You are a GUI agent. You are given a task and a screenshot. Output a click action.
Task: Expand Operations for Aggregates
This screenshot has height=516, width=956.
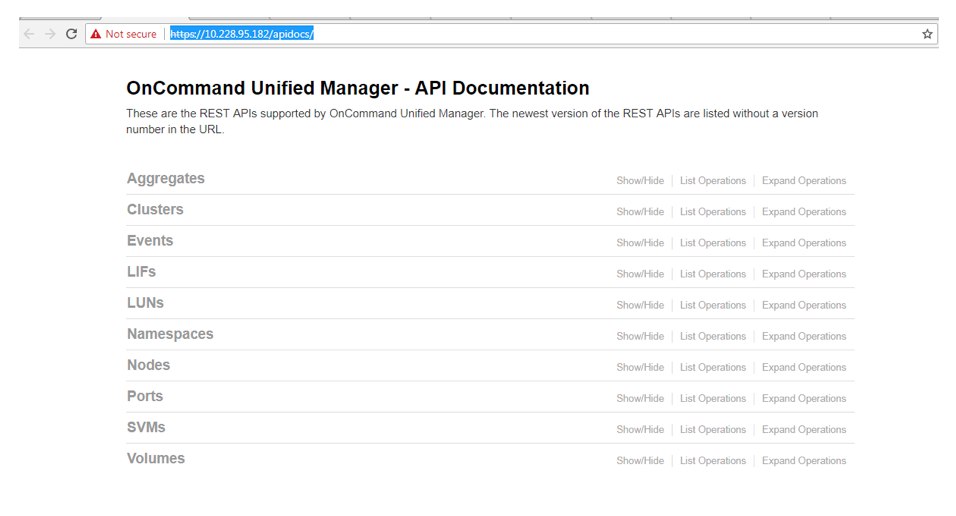pos(804,181)
